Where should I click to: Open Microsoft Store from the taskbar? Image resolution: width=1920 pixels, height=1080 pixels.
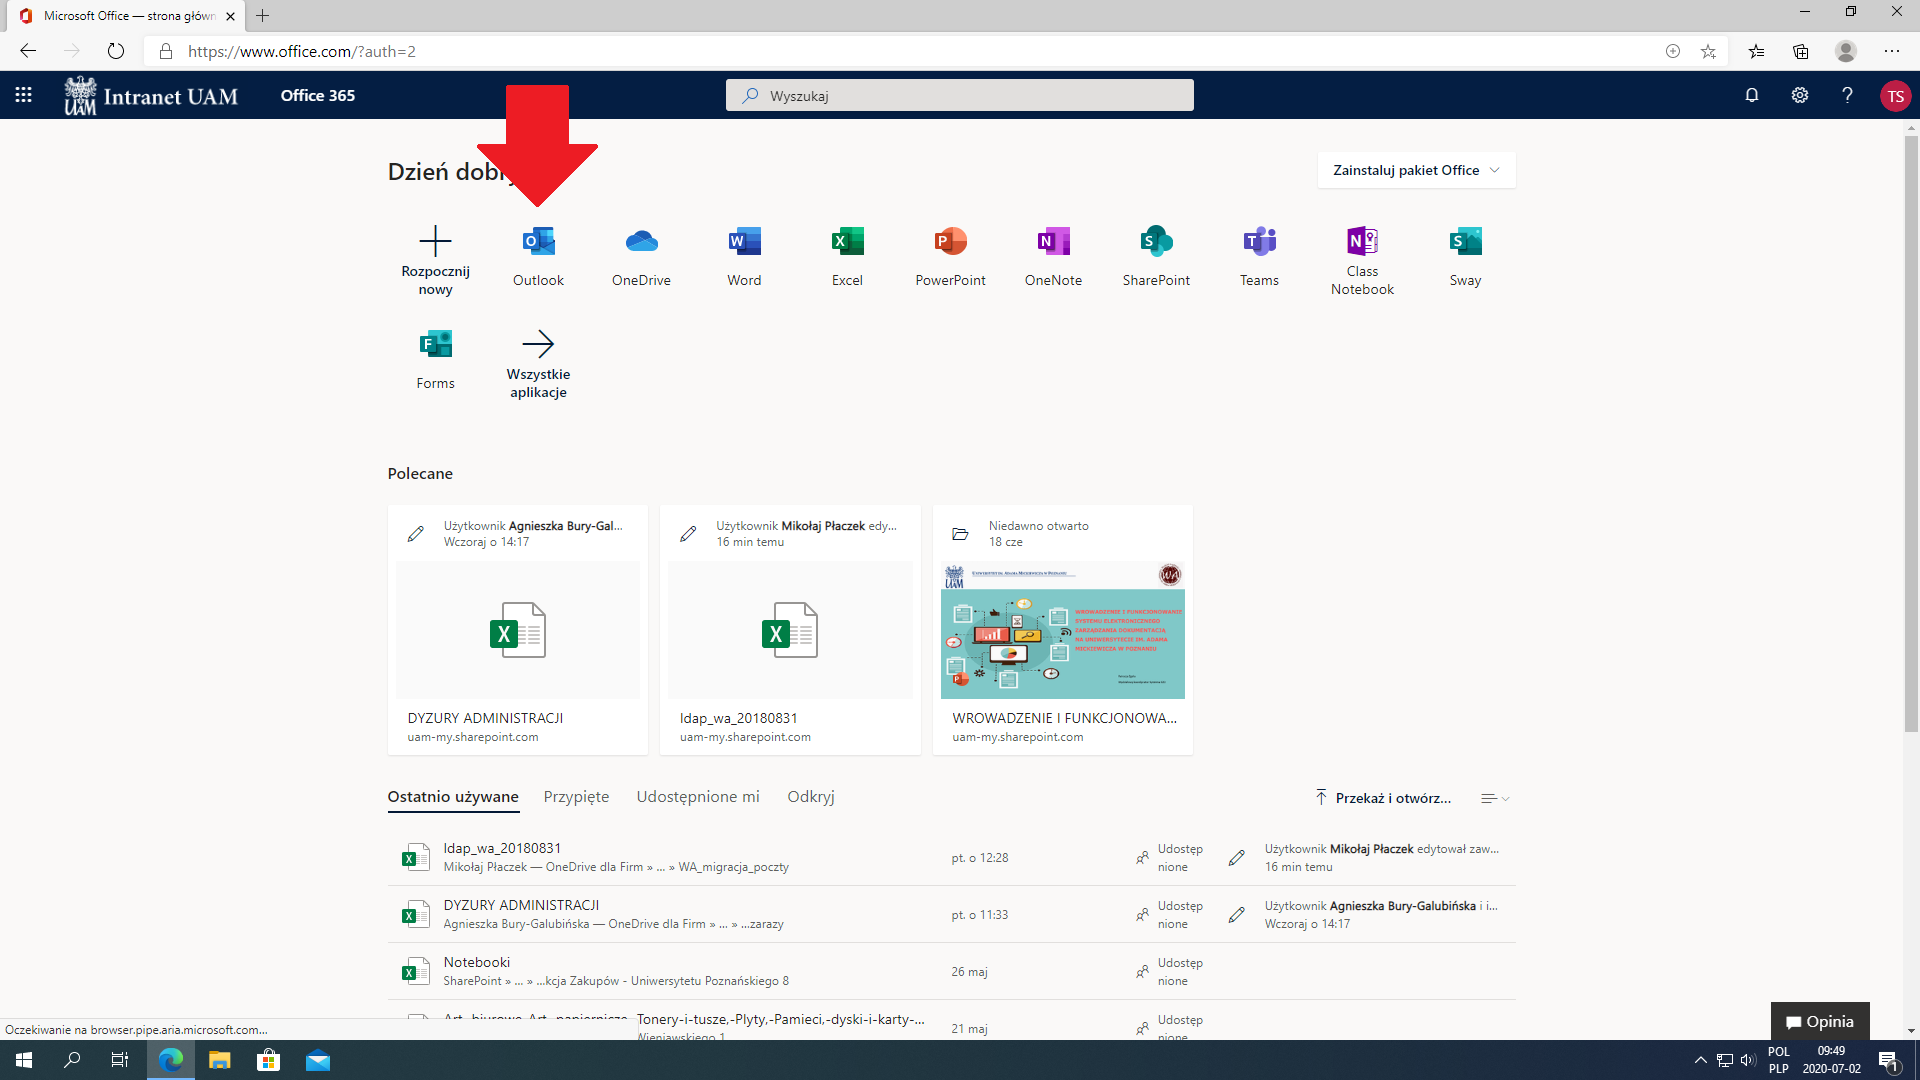pyautogui.click(x=268, y=1060)
